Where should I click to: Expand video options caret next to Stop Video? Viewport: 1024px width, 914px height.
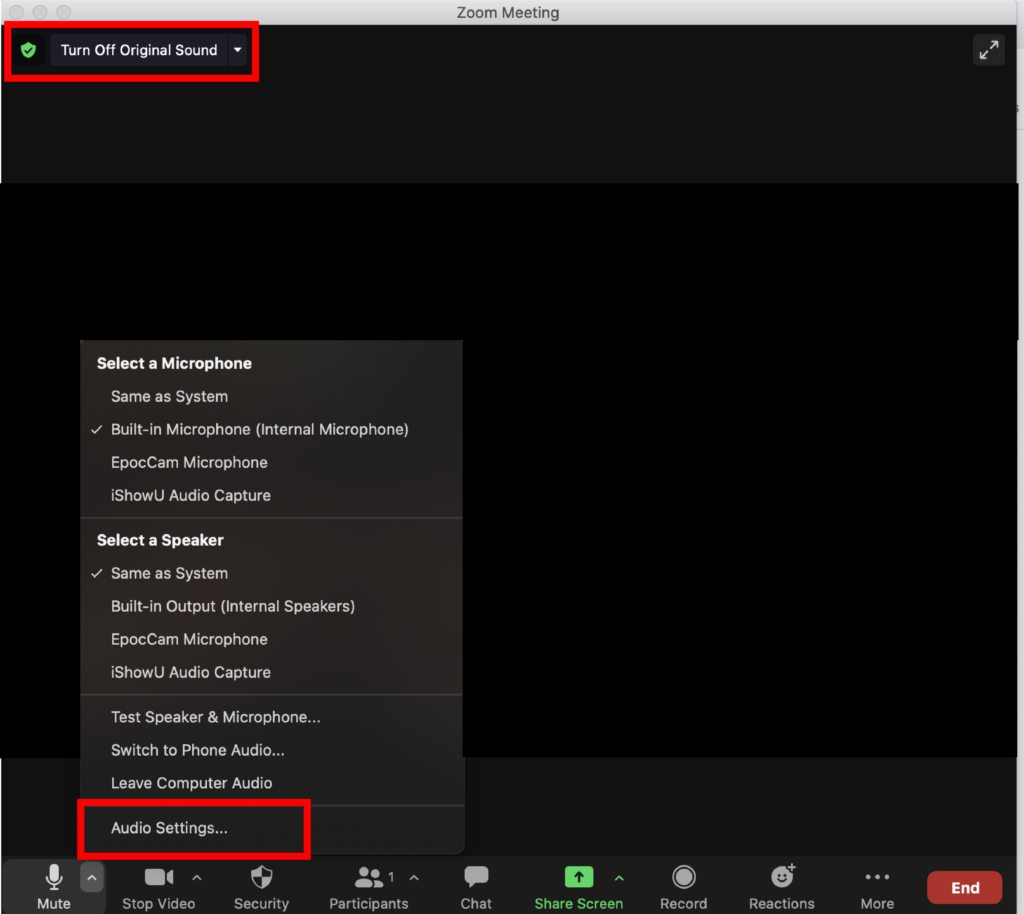coord(197,878)
